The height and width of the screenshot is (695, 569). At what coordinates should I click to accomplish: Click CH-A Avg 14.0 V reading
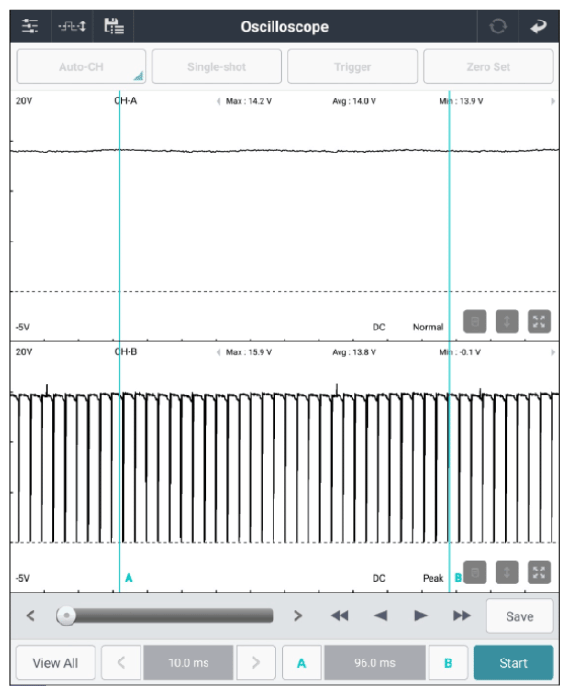click(x=354, y=101)
